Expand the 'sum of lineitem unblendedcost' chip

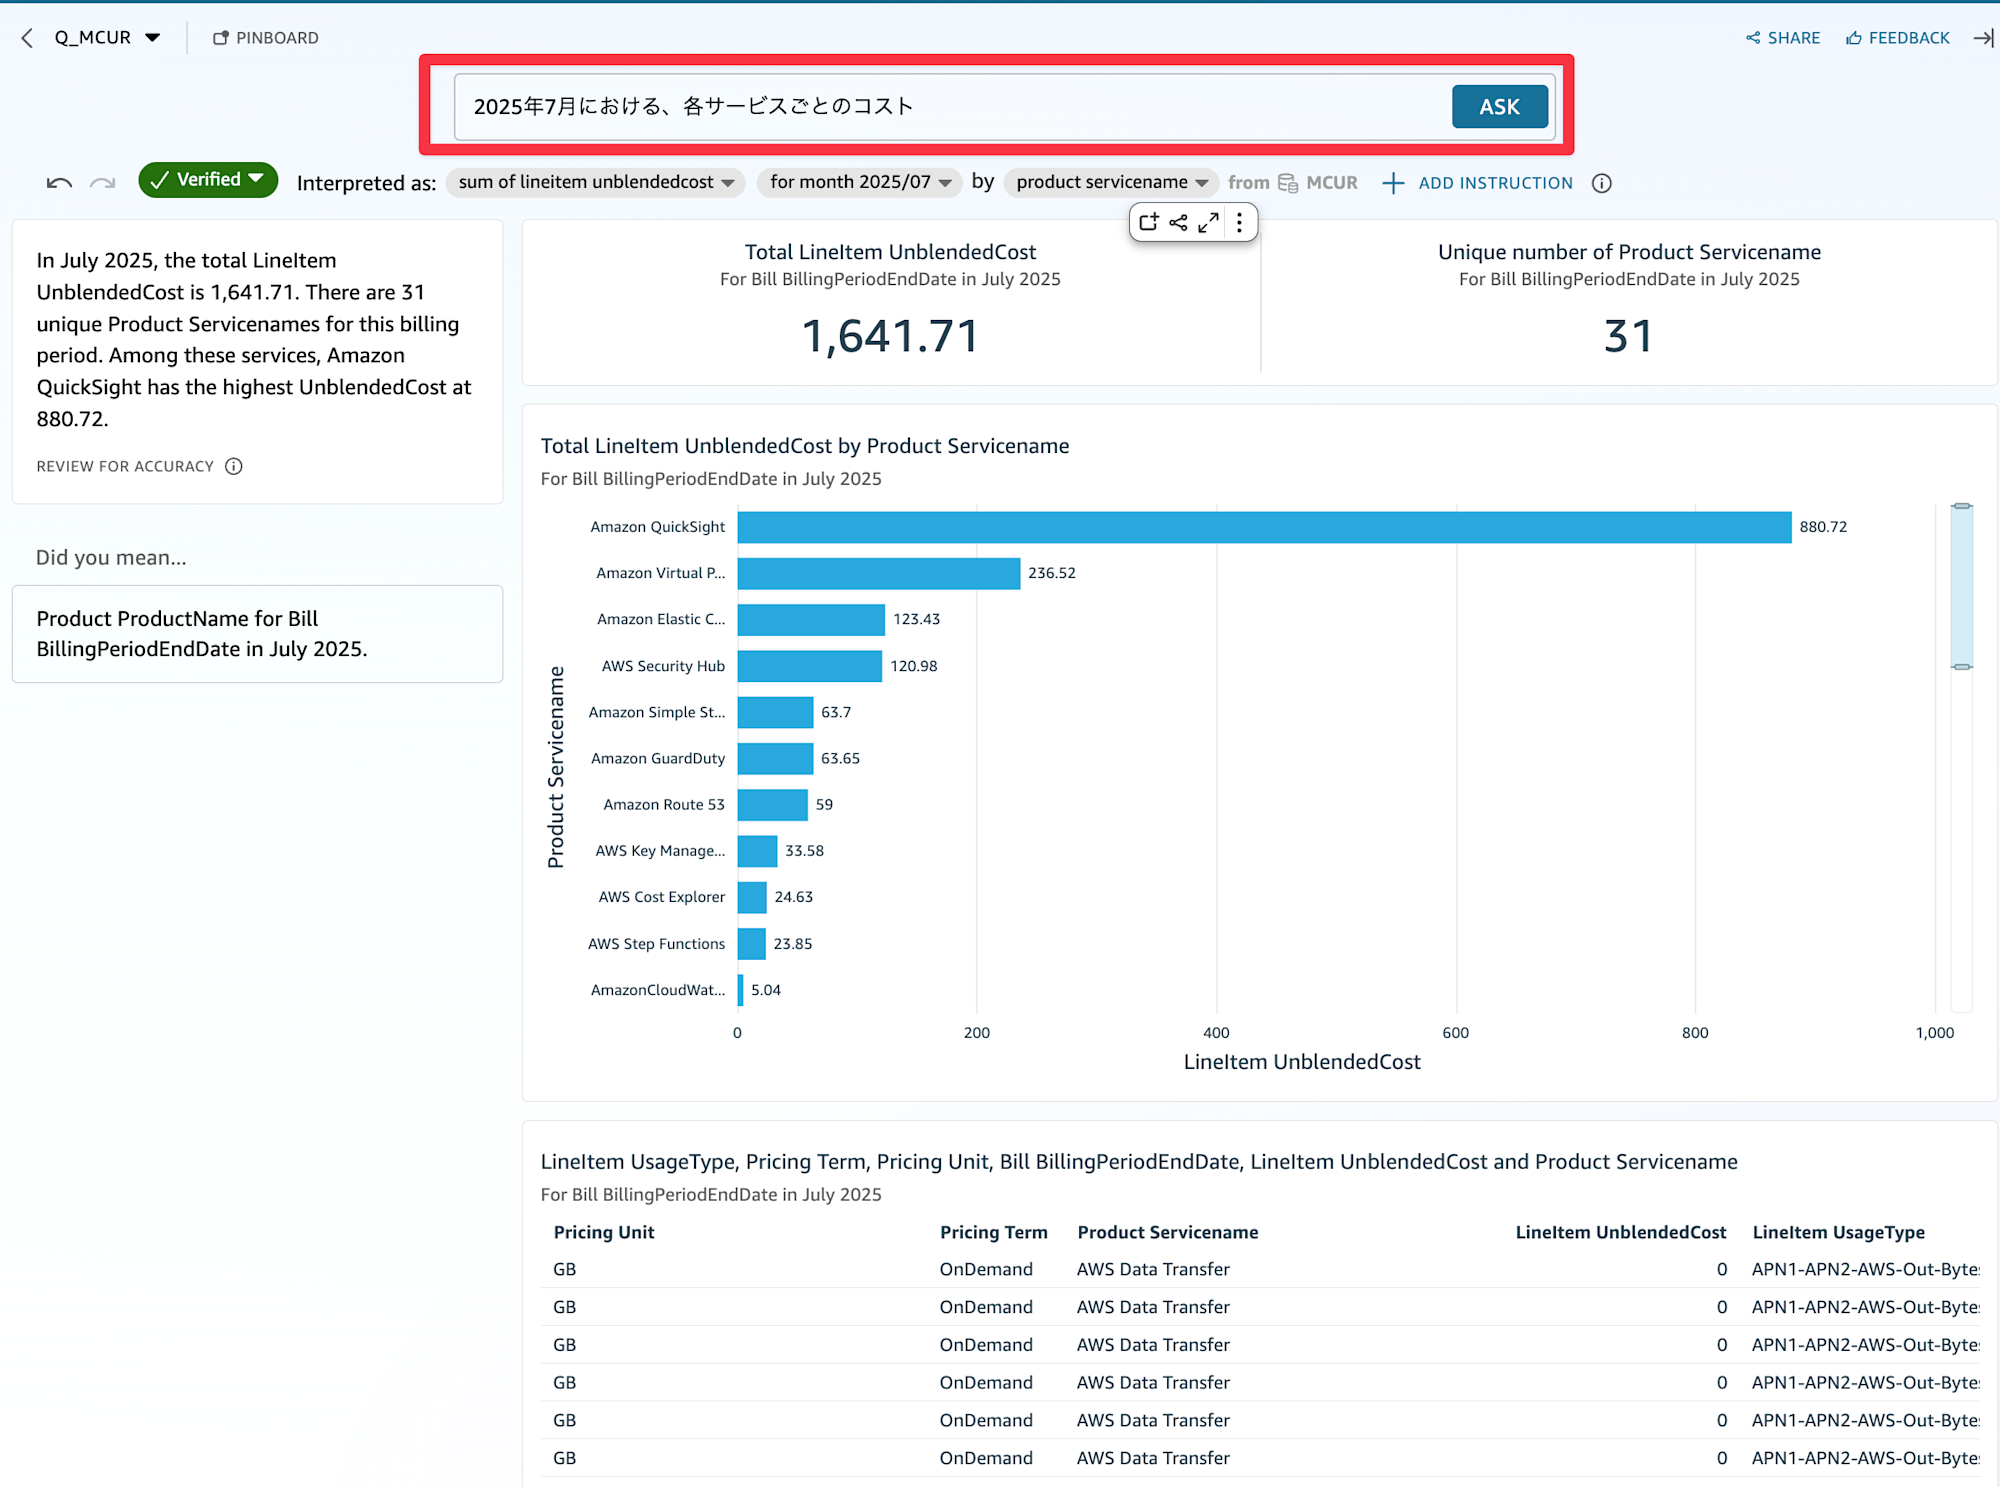click(x=596, y=182)
